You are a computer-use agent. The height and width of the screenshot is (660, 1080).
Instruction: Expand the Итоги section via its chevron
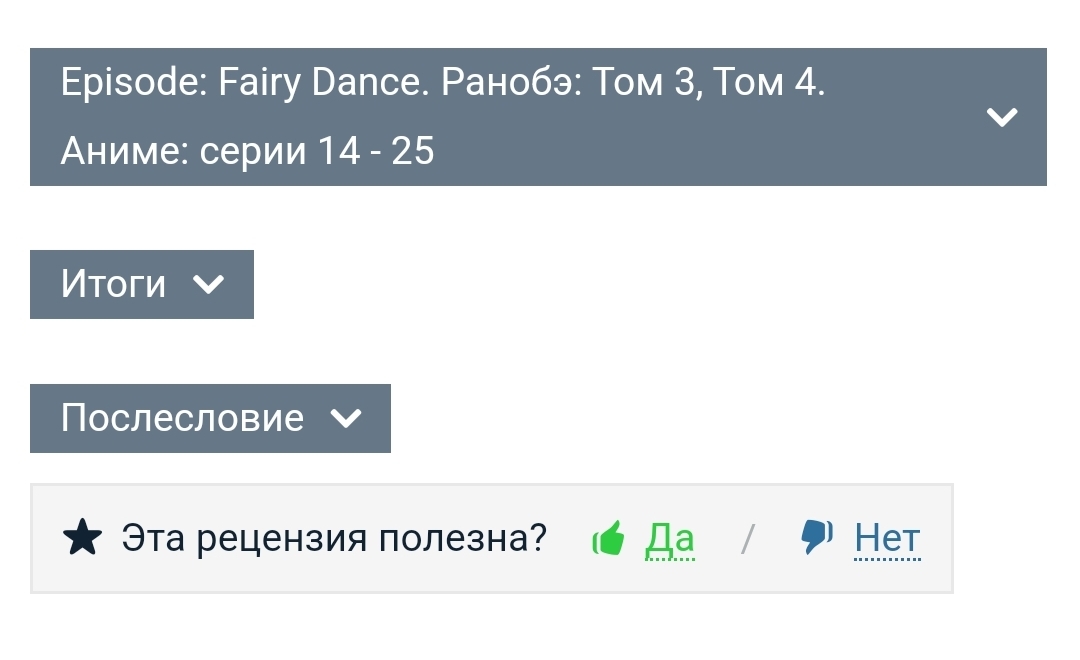tap(208, 285)
